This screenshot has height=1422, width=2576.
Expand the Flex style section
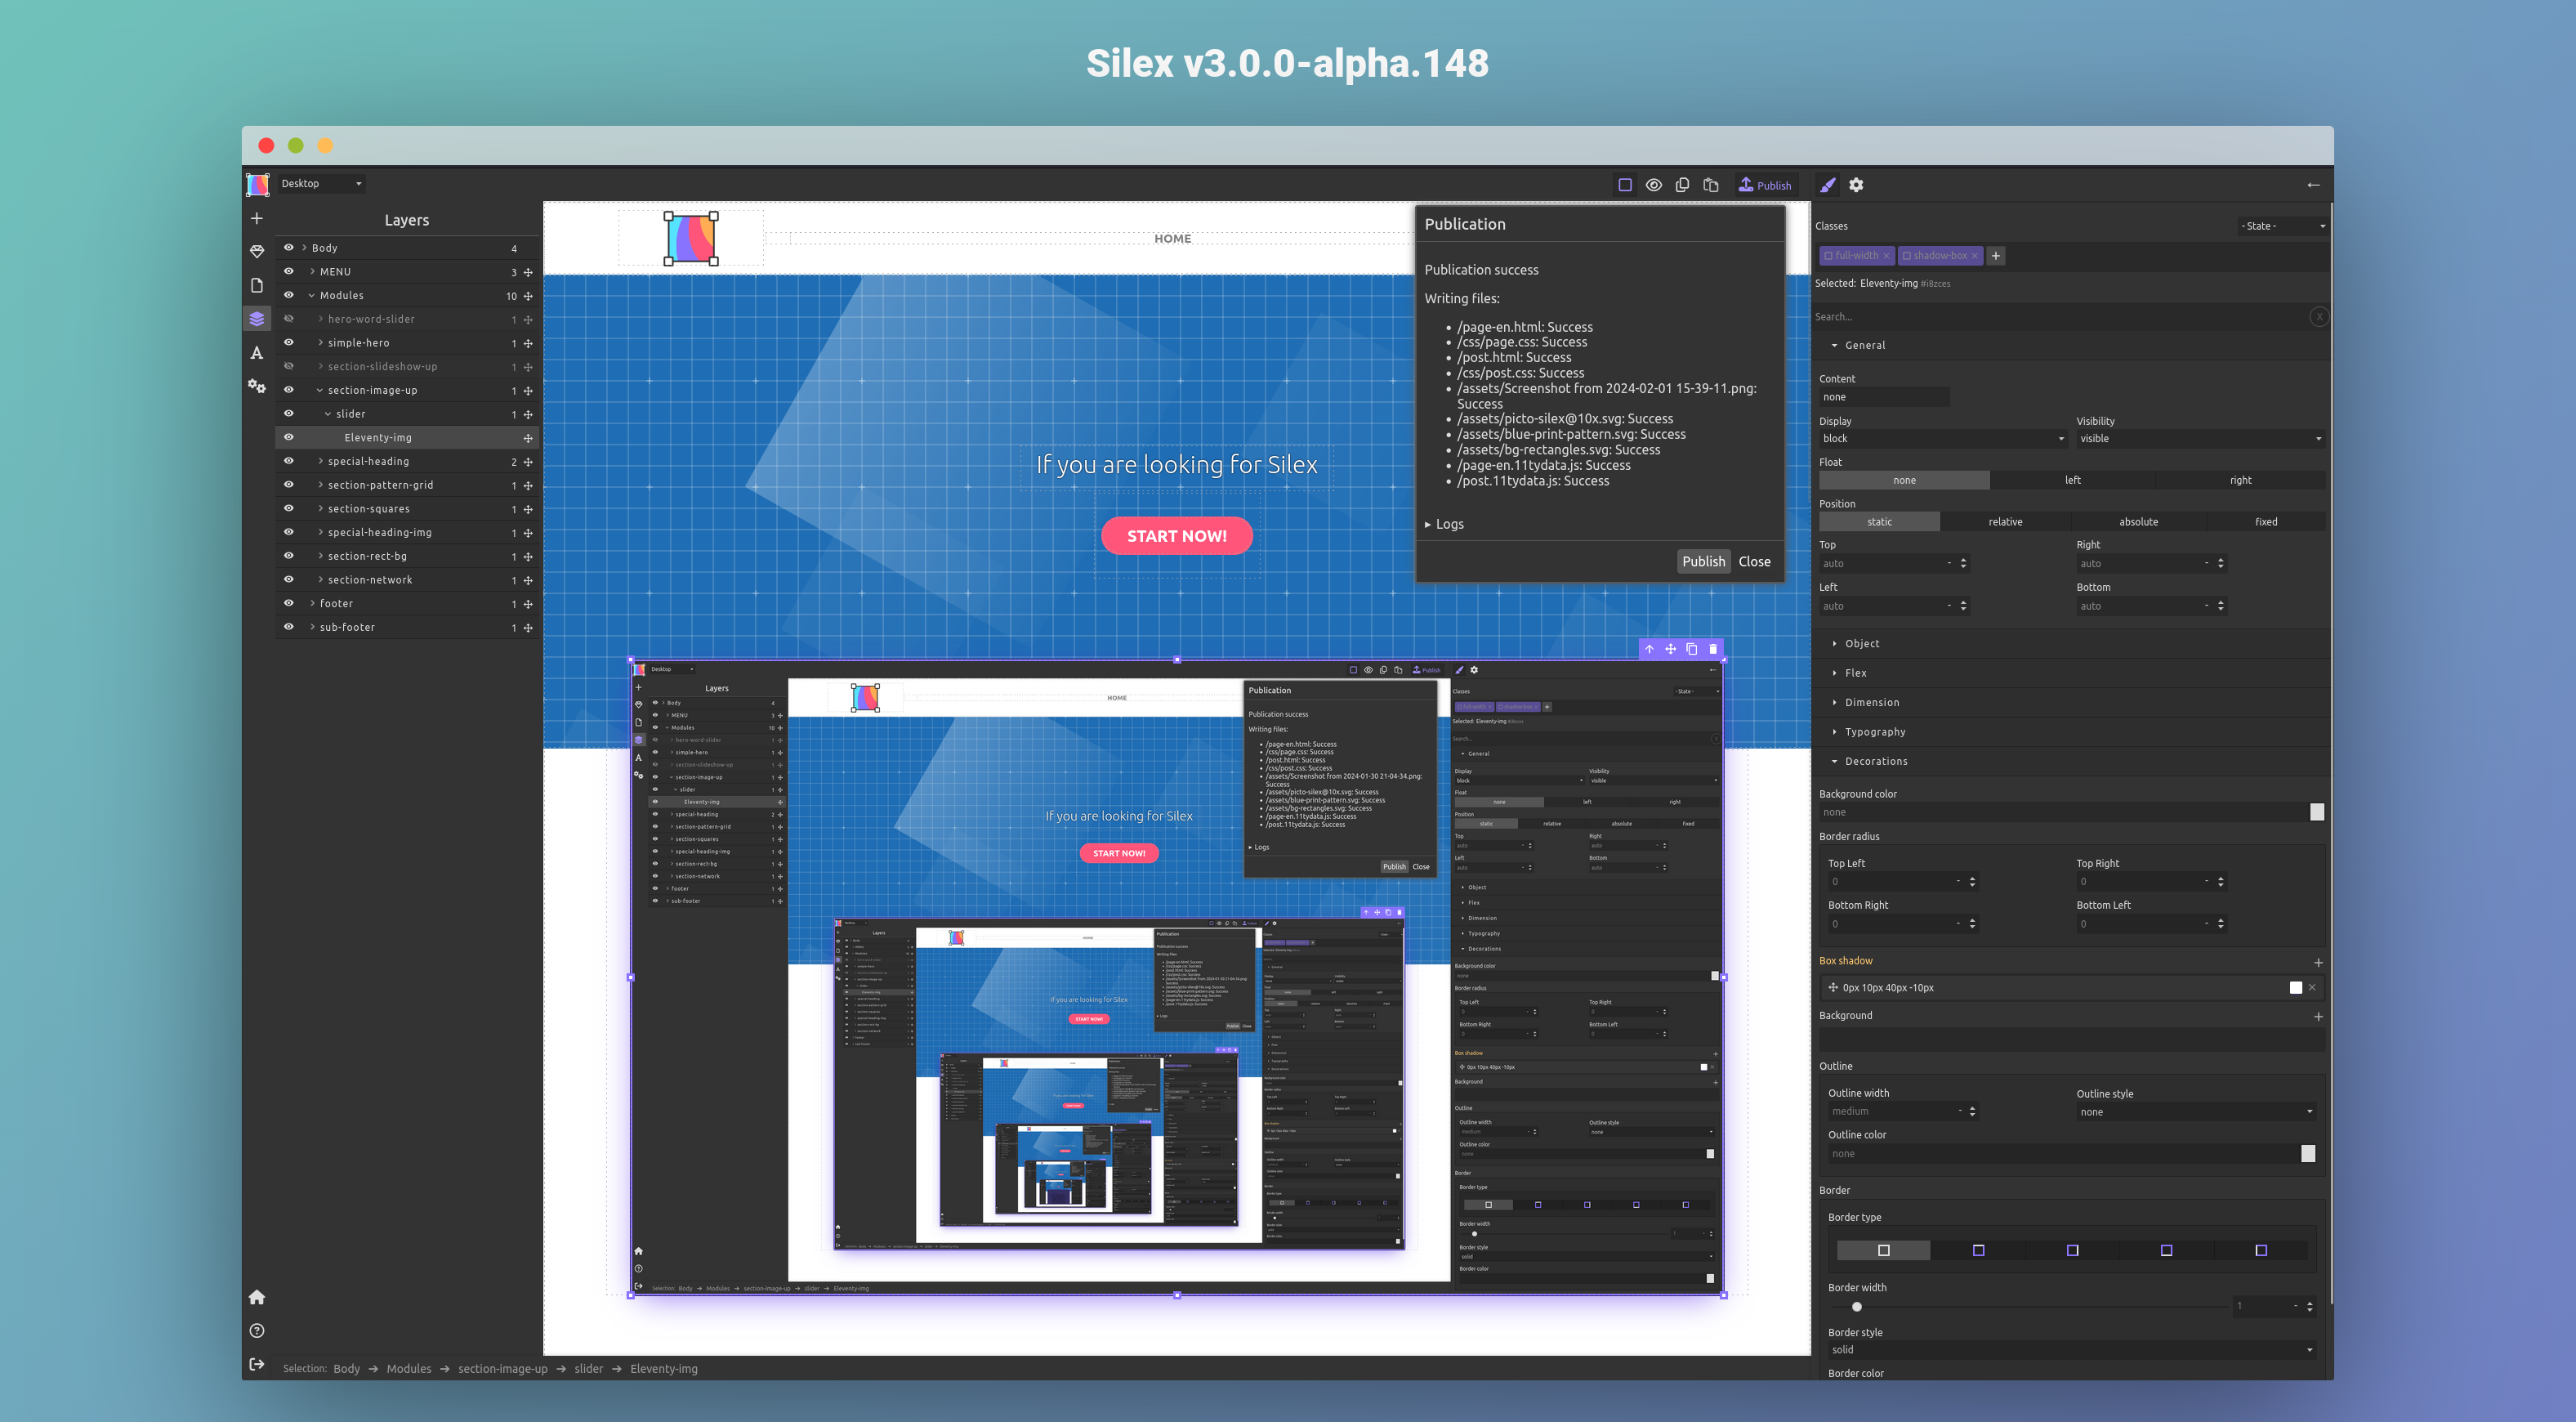click(1855, 673)
